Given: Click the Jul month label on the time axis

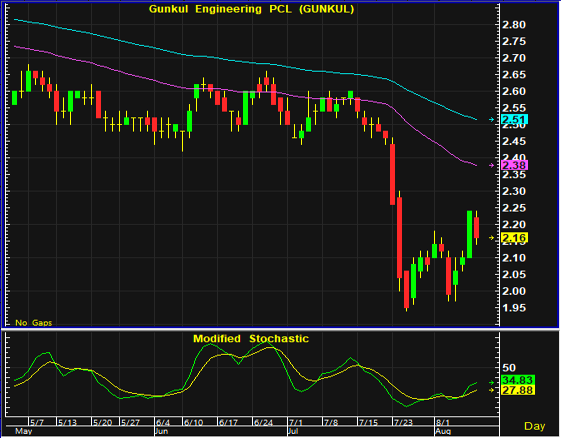Looking at the screenshot, I should (293, 431).
